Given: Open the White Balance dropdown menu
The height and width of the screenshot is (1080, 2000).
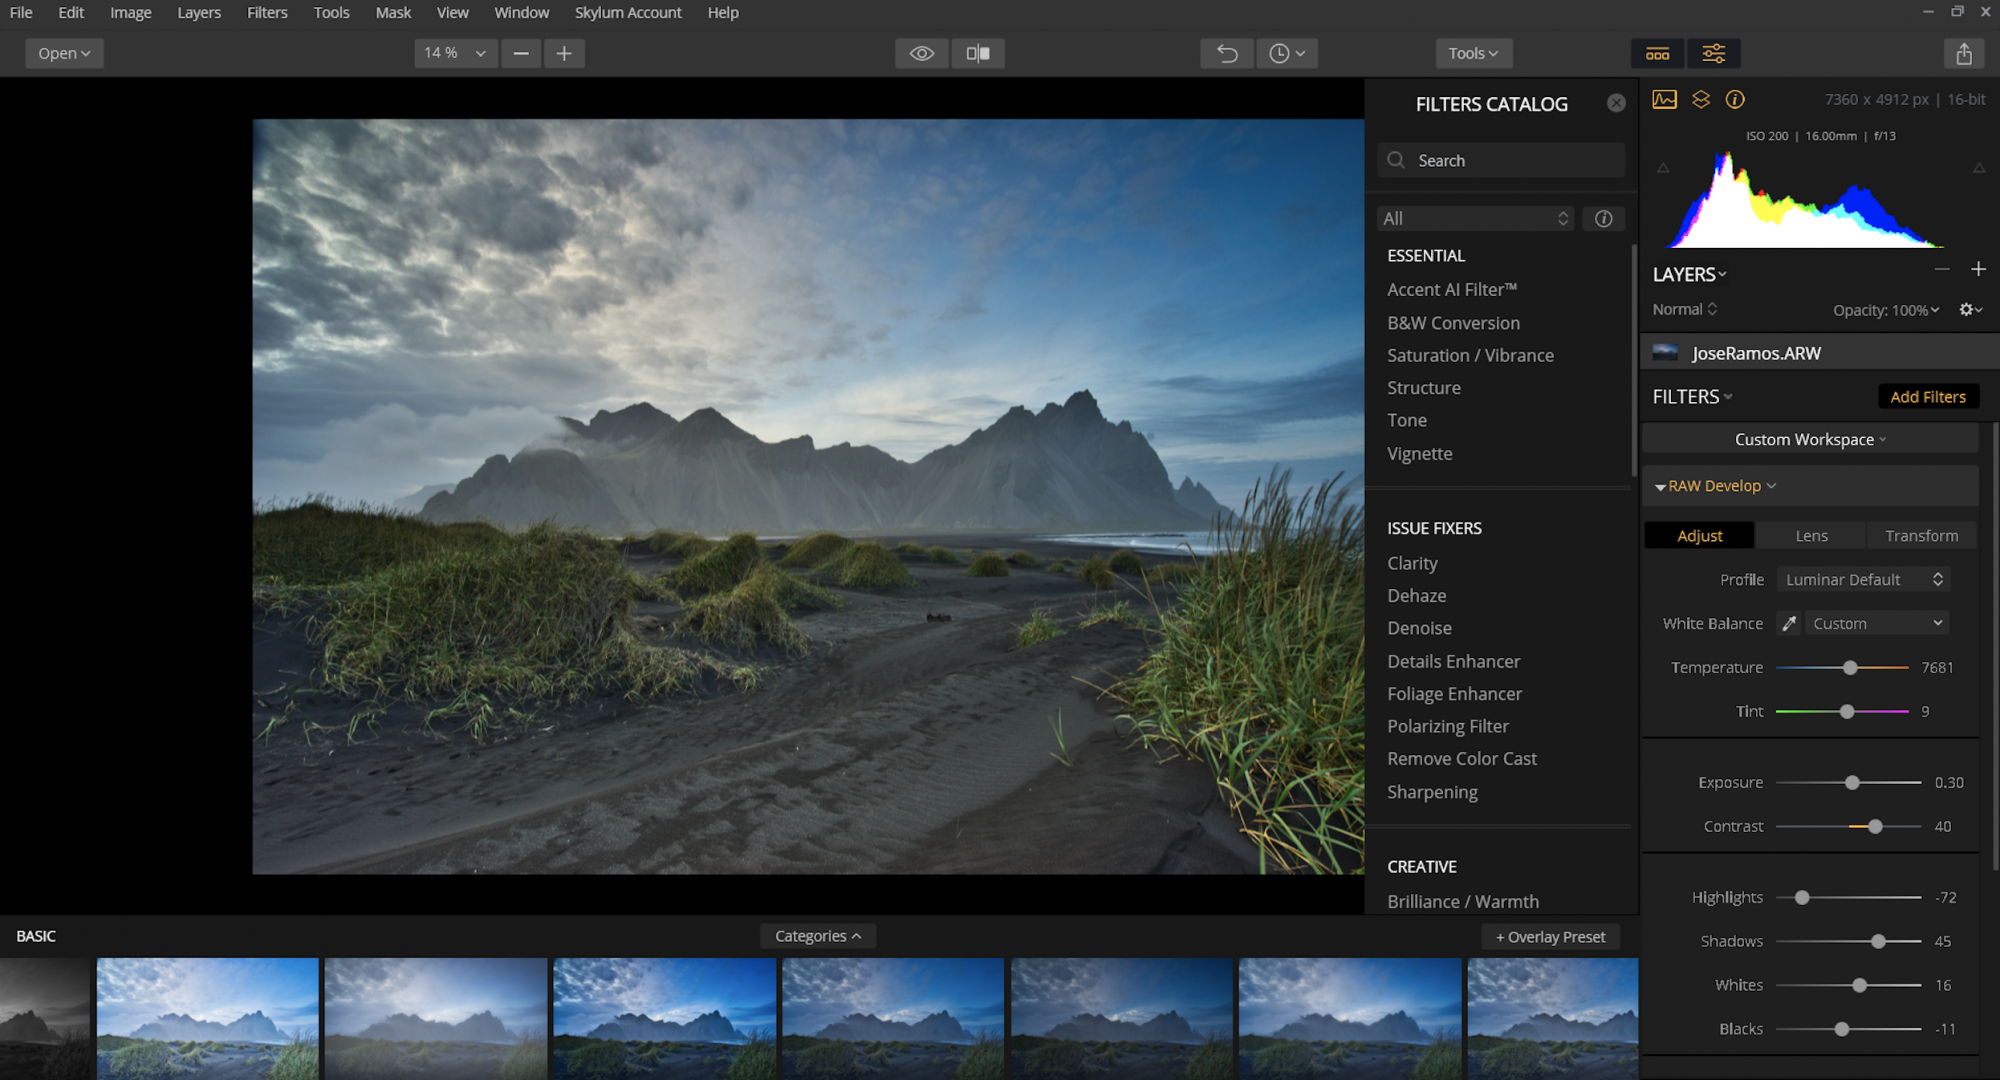Looking at the screenshot, I should tap(1875, 622).
